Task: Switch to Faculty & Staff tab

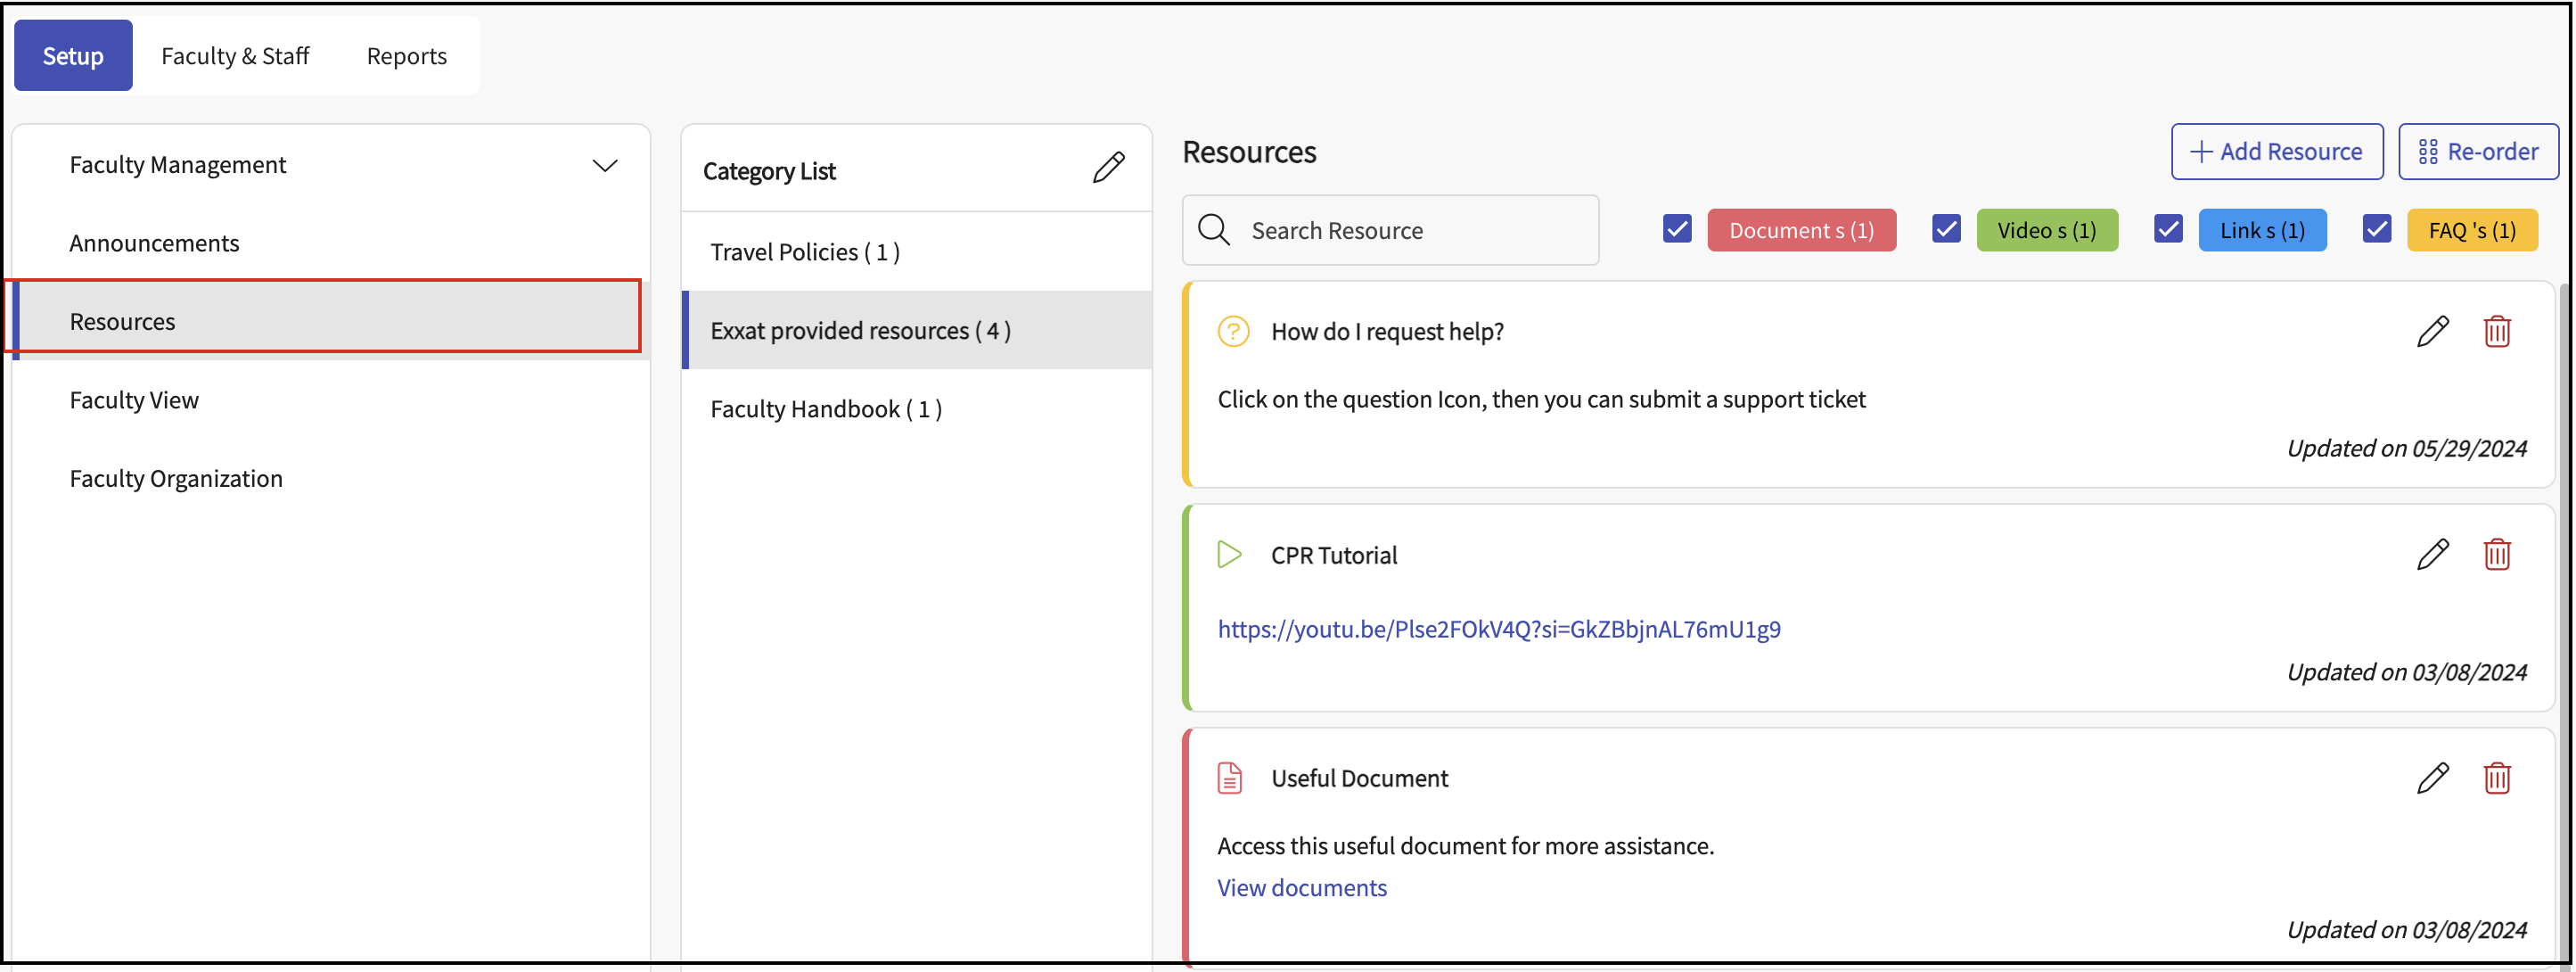Action: 235,56
